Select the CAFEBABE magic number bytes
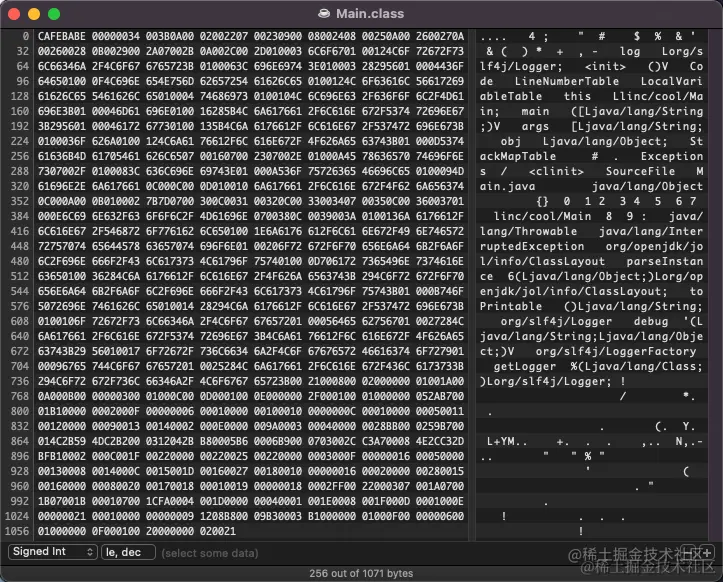The image size is (723, 582). [x=61, y=36]
